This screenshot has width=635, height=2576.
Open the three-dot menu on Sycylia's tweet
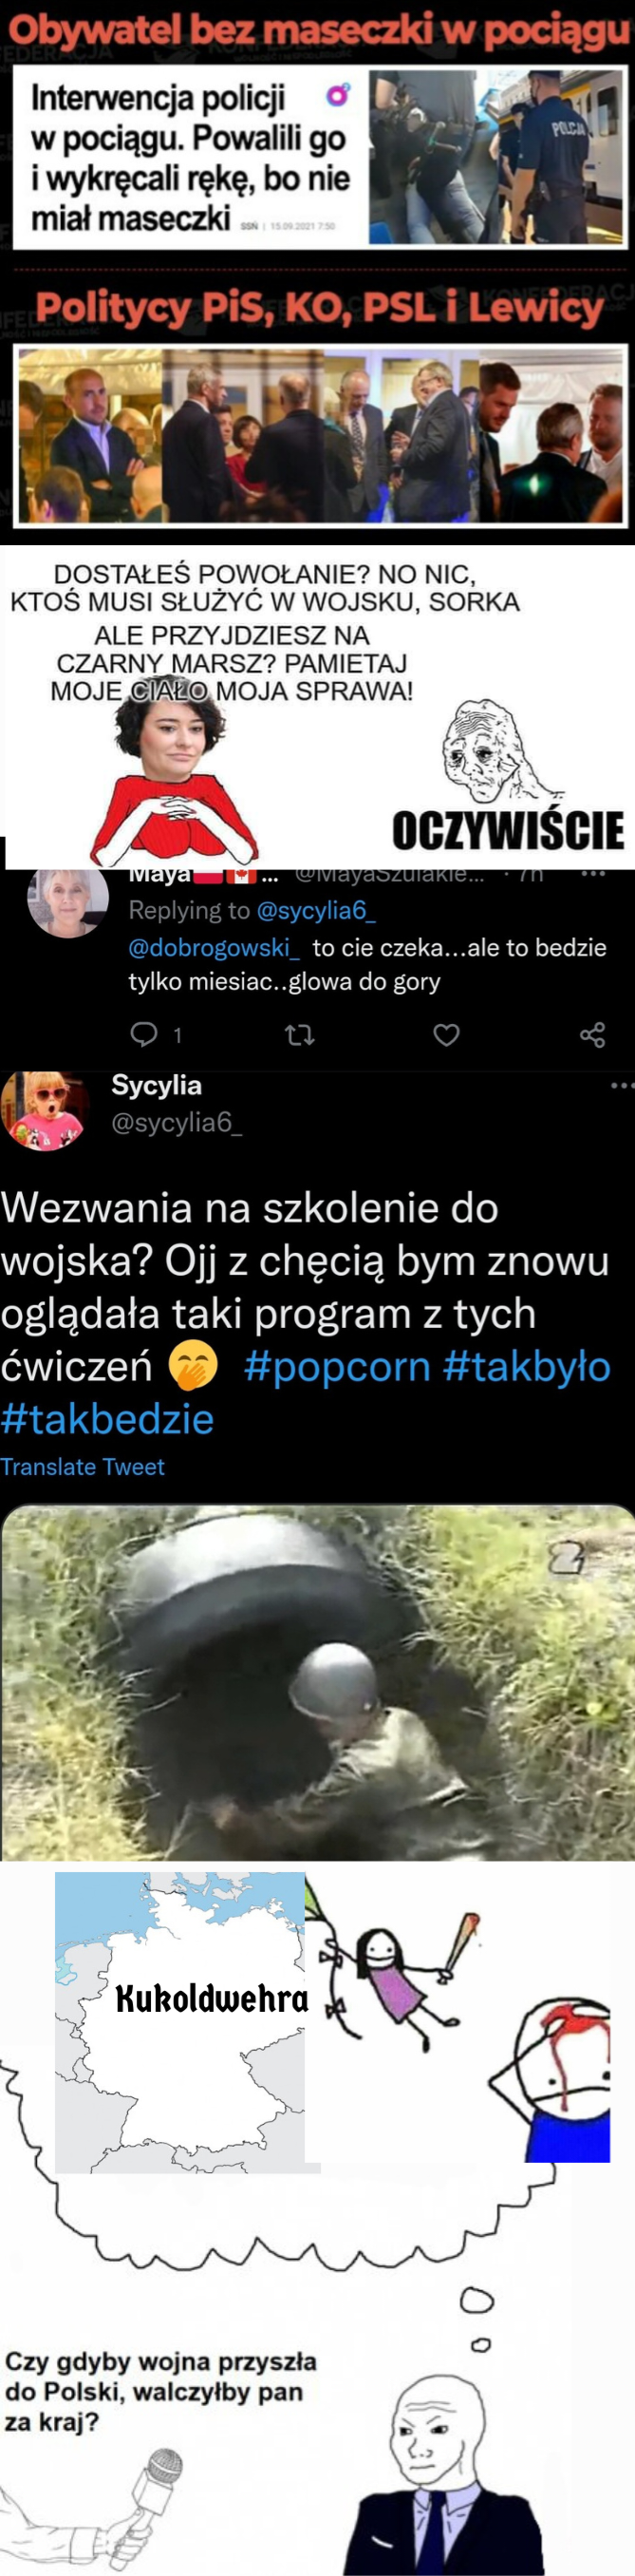[622, 1085]
